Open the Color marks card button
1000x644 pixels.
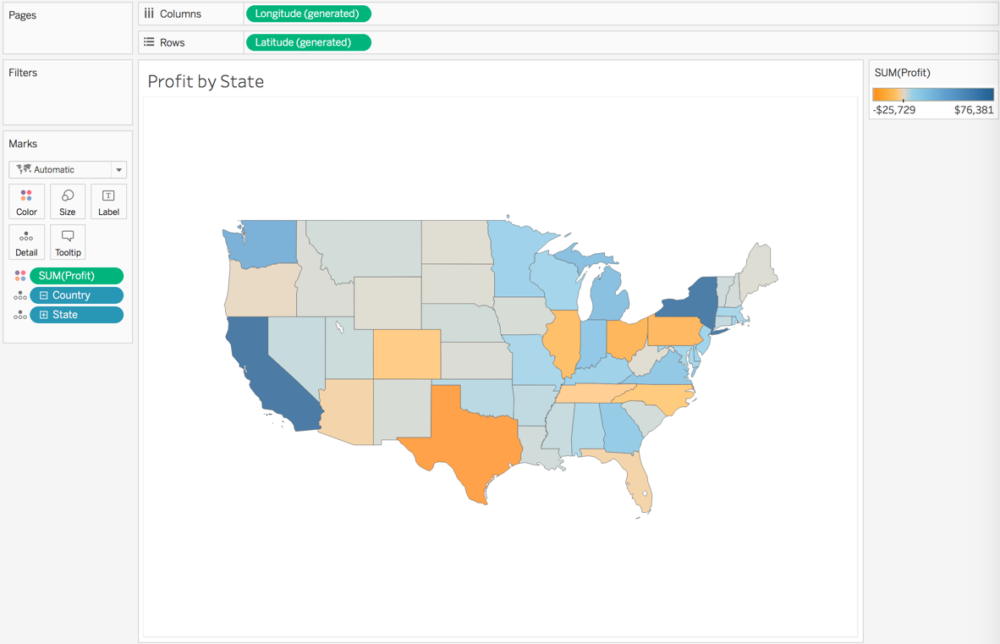27,201
